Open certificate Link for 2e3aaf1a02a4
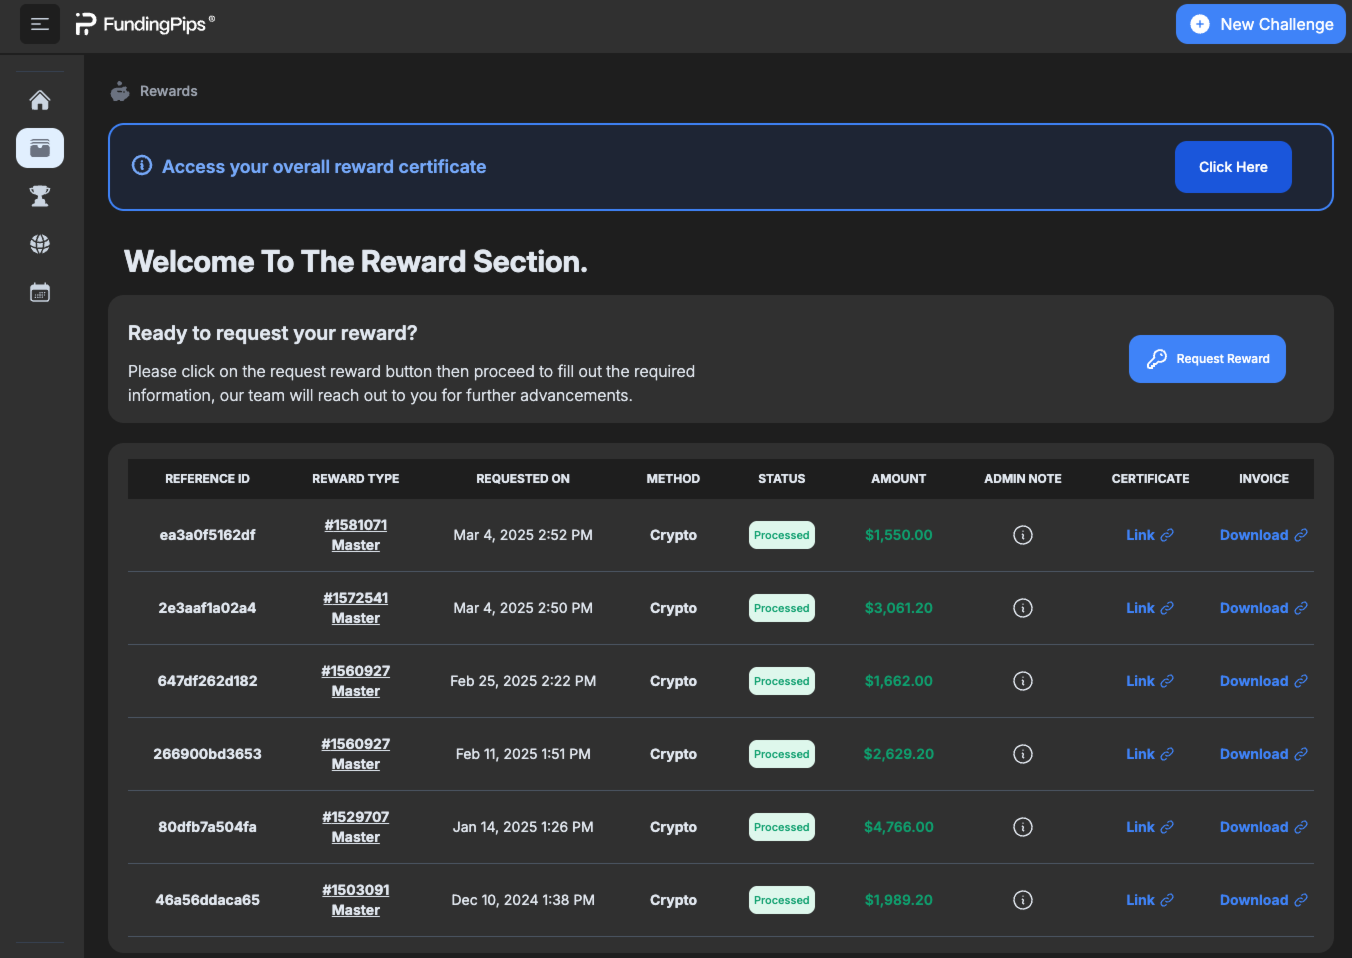1352x958 pixels. [x=1150, y=608]
